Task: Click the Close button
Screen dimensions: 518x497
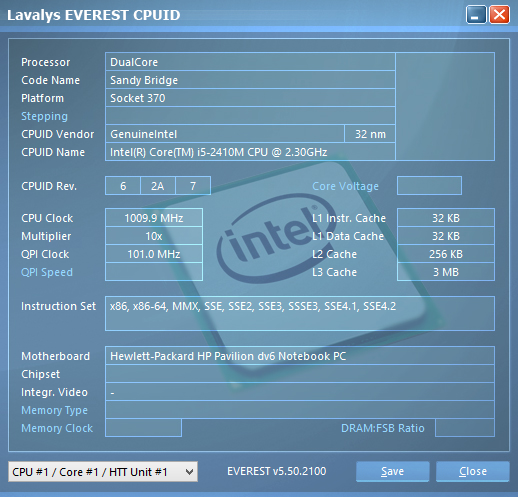Action: (473, 471)
